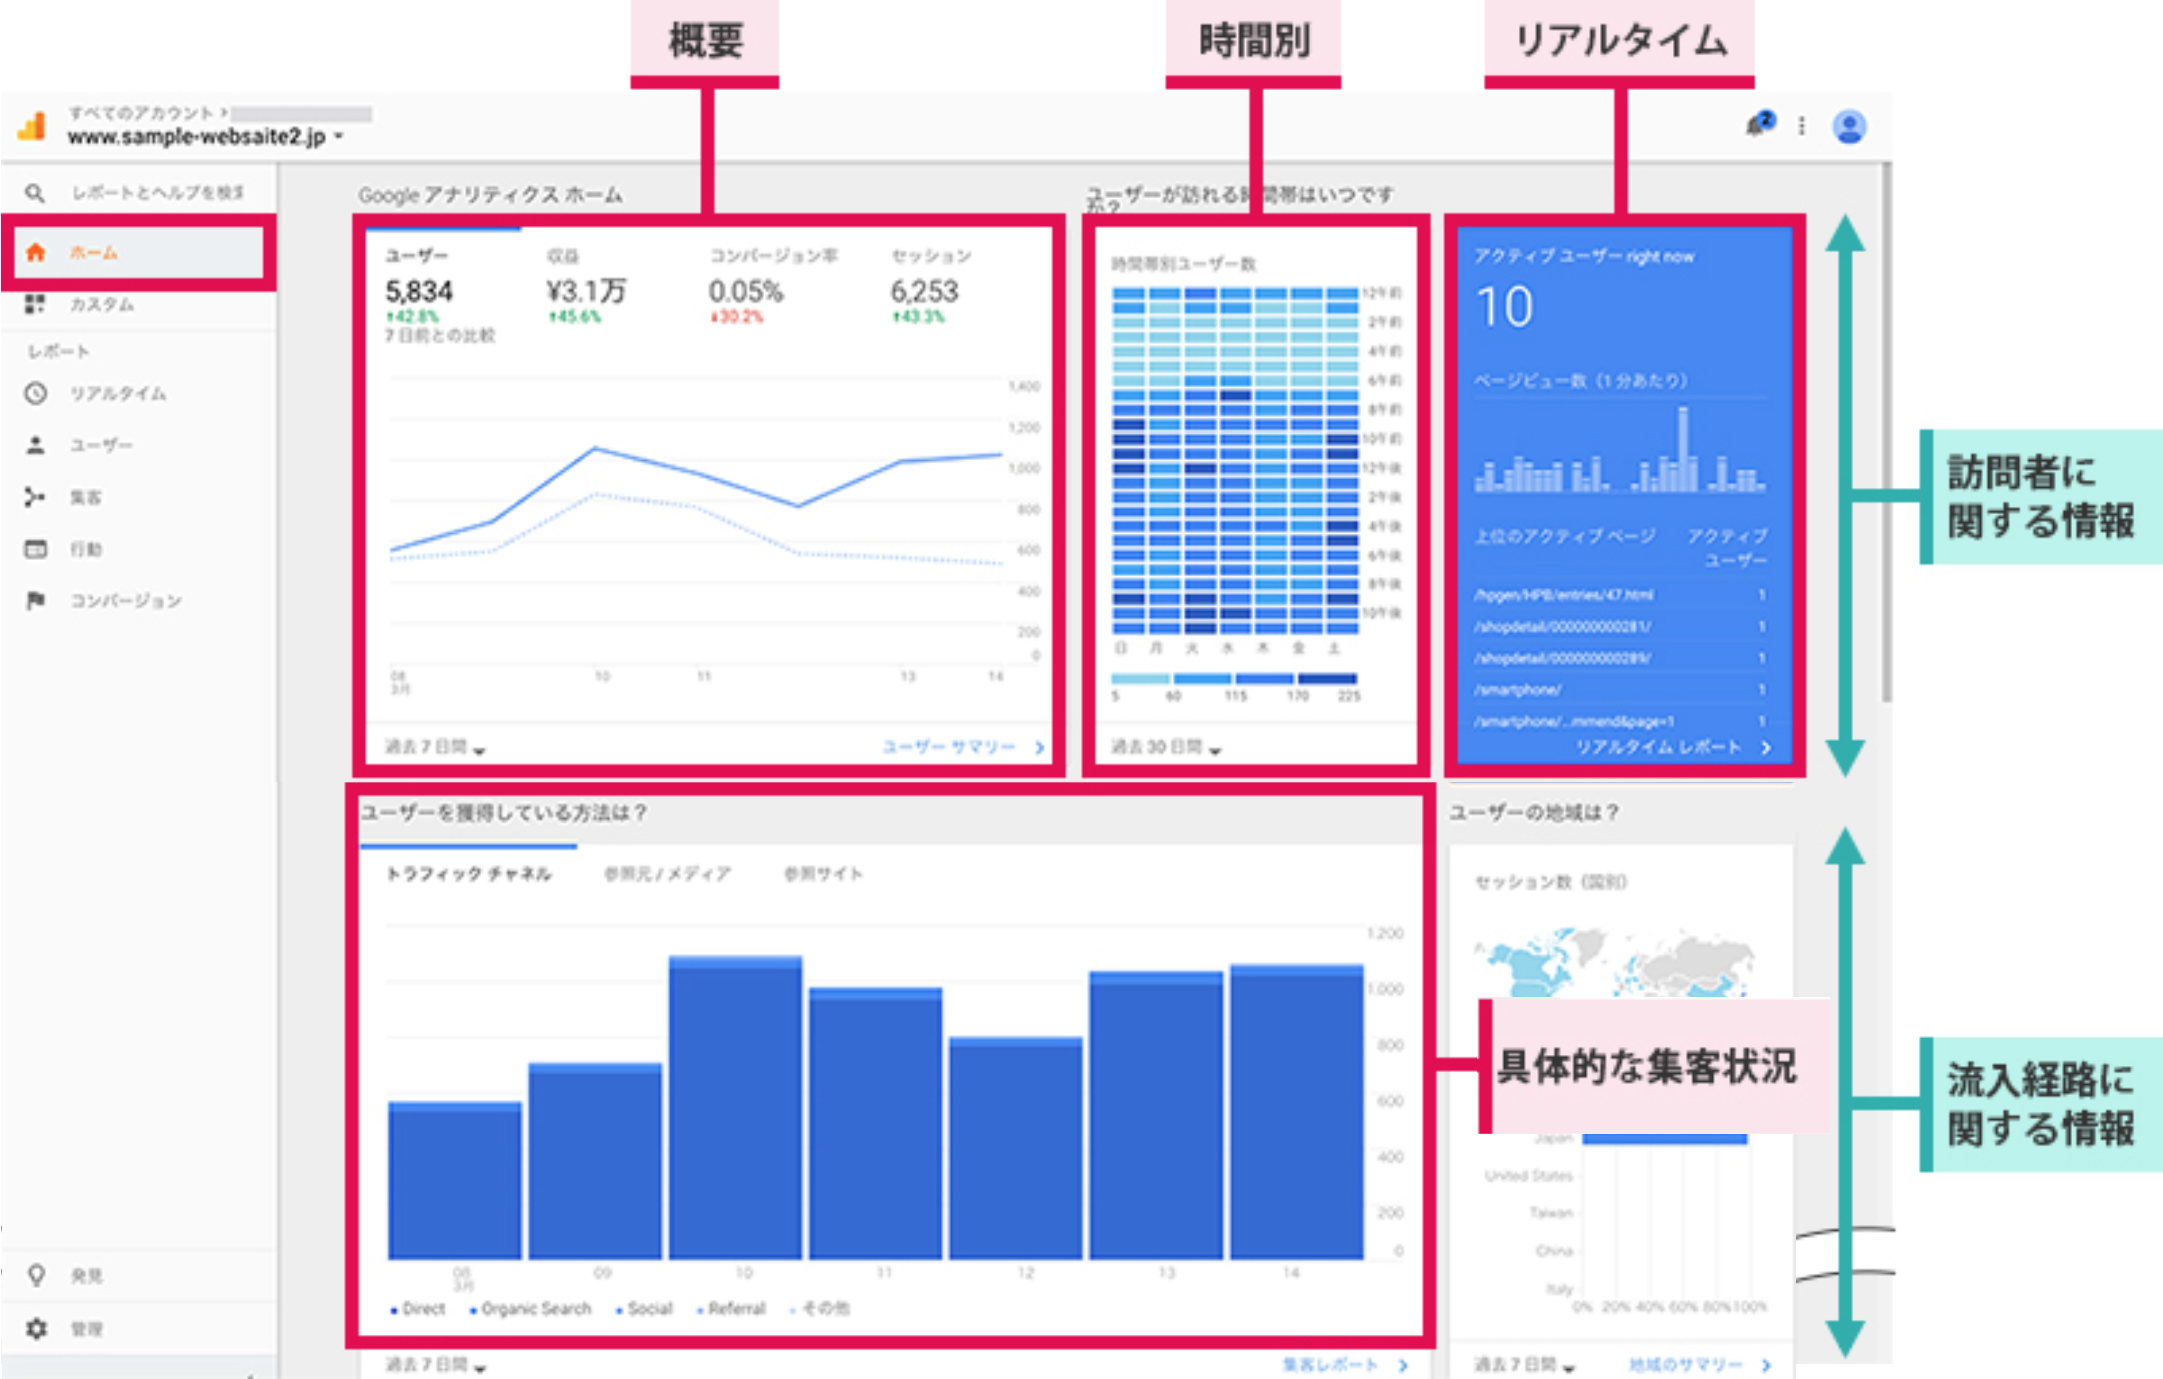
Task: Click the orange Home house icon
Action: [x=35, y=252]
